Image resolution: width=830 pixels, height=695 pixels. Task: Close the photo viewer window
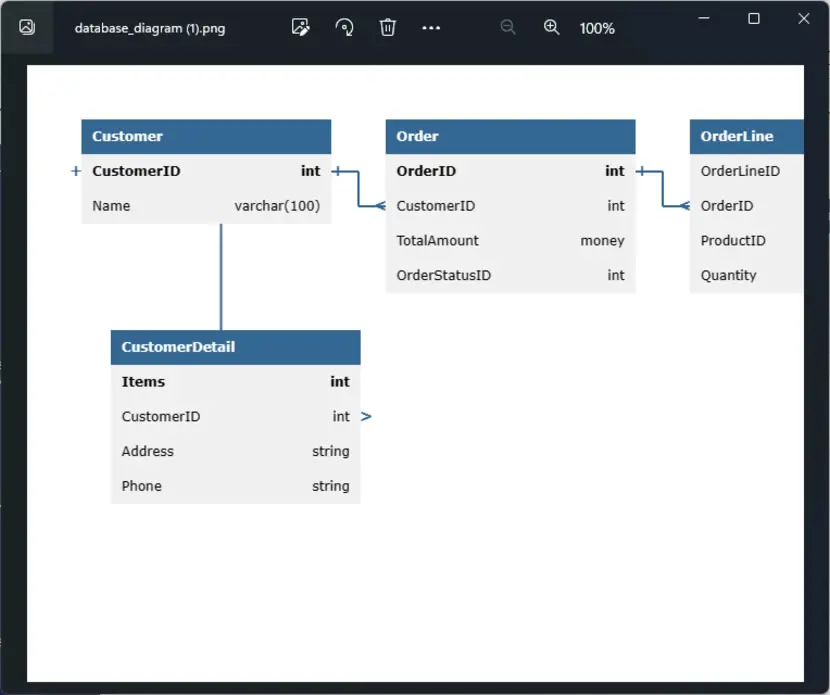(804, 19)
